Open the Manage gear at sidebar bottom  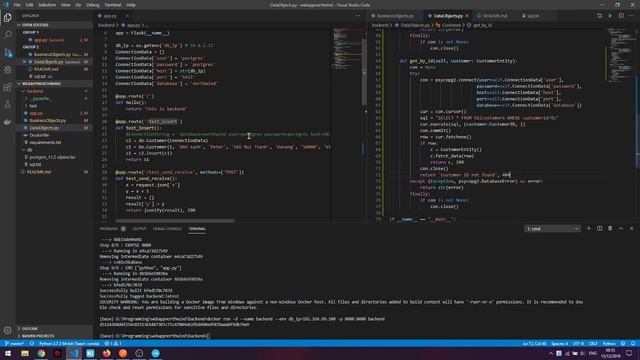[7, 330]
